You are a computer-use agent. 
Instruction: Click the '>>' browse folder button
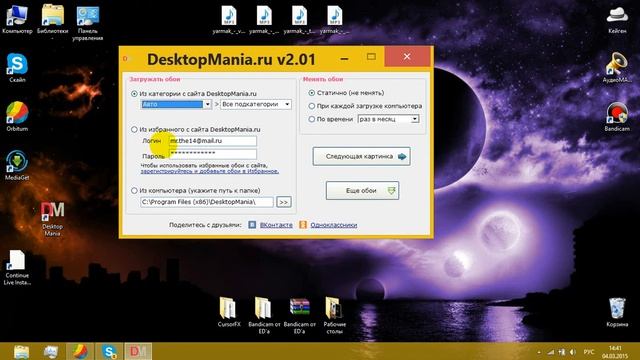point(284,202)
